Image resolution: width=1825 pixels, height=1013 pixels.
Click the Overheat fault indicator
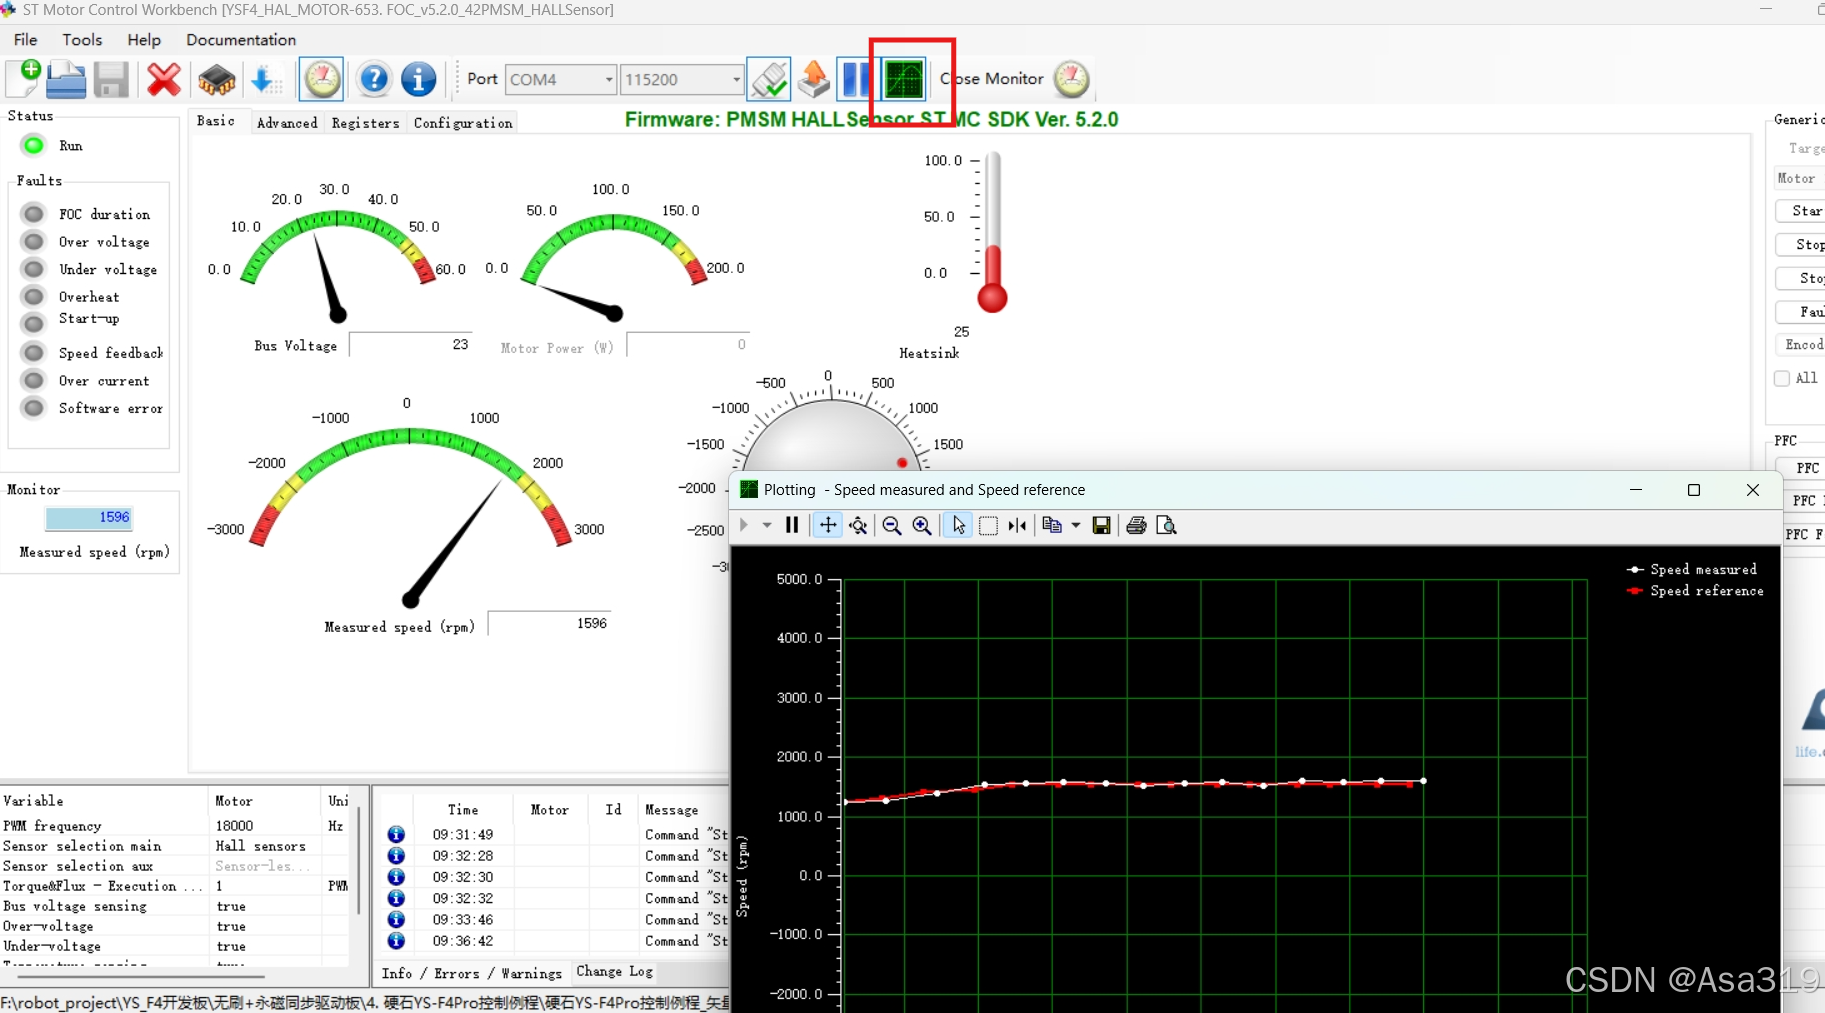[x=33, y=296]
